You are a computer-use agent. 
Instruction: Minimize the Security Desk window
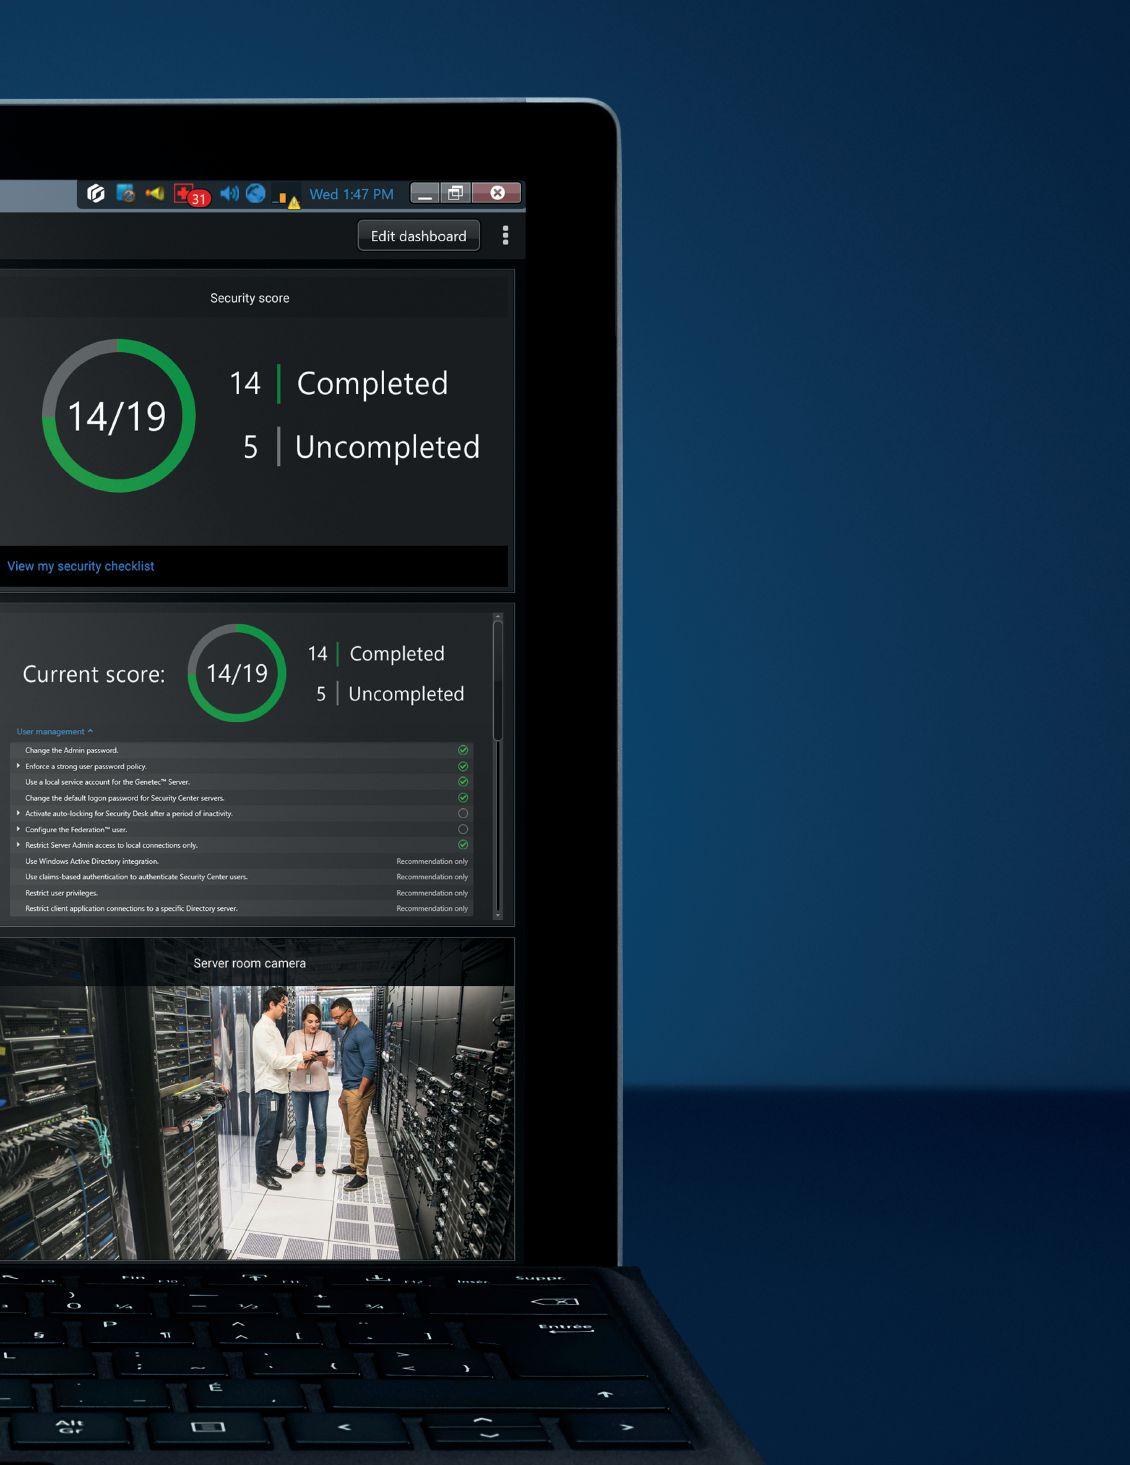coord(425,193)
